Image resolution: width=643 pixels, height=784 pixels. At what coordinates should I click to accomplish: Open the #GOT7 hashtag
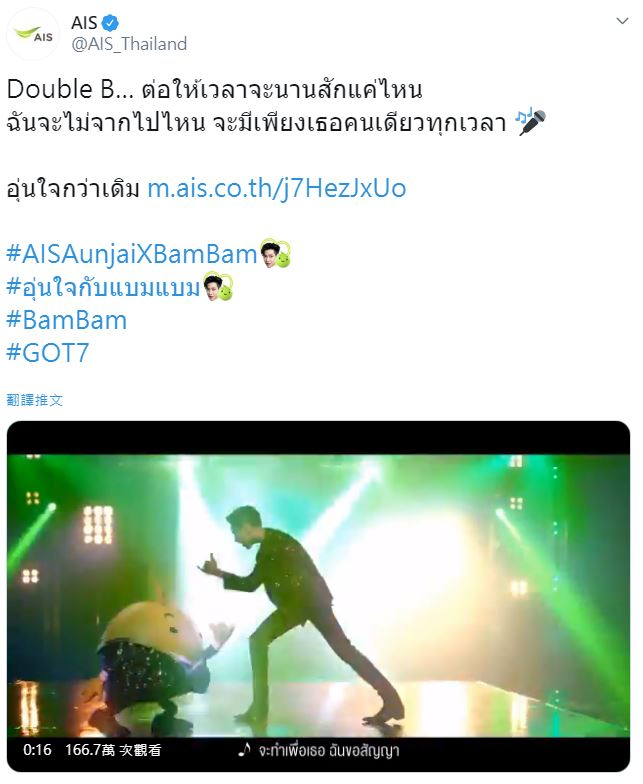tap(48, 353)
